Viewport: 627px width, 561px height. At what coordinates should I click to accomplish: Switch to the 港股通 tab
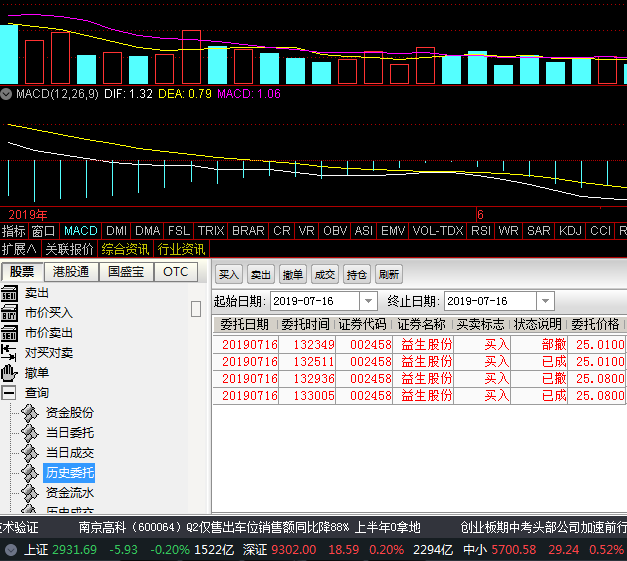coord(71,272)
